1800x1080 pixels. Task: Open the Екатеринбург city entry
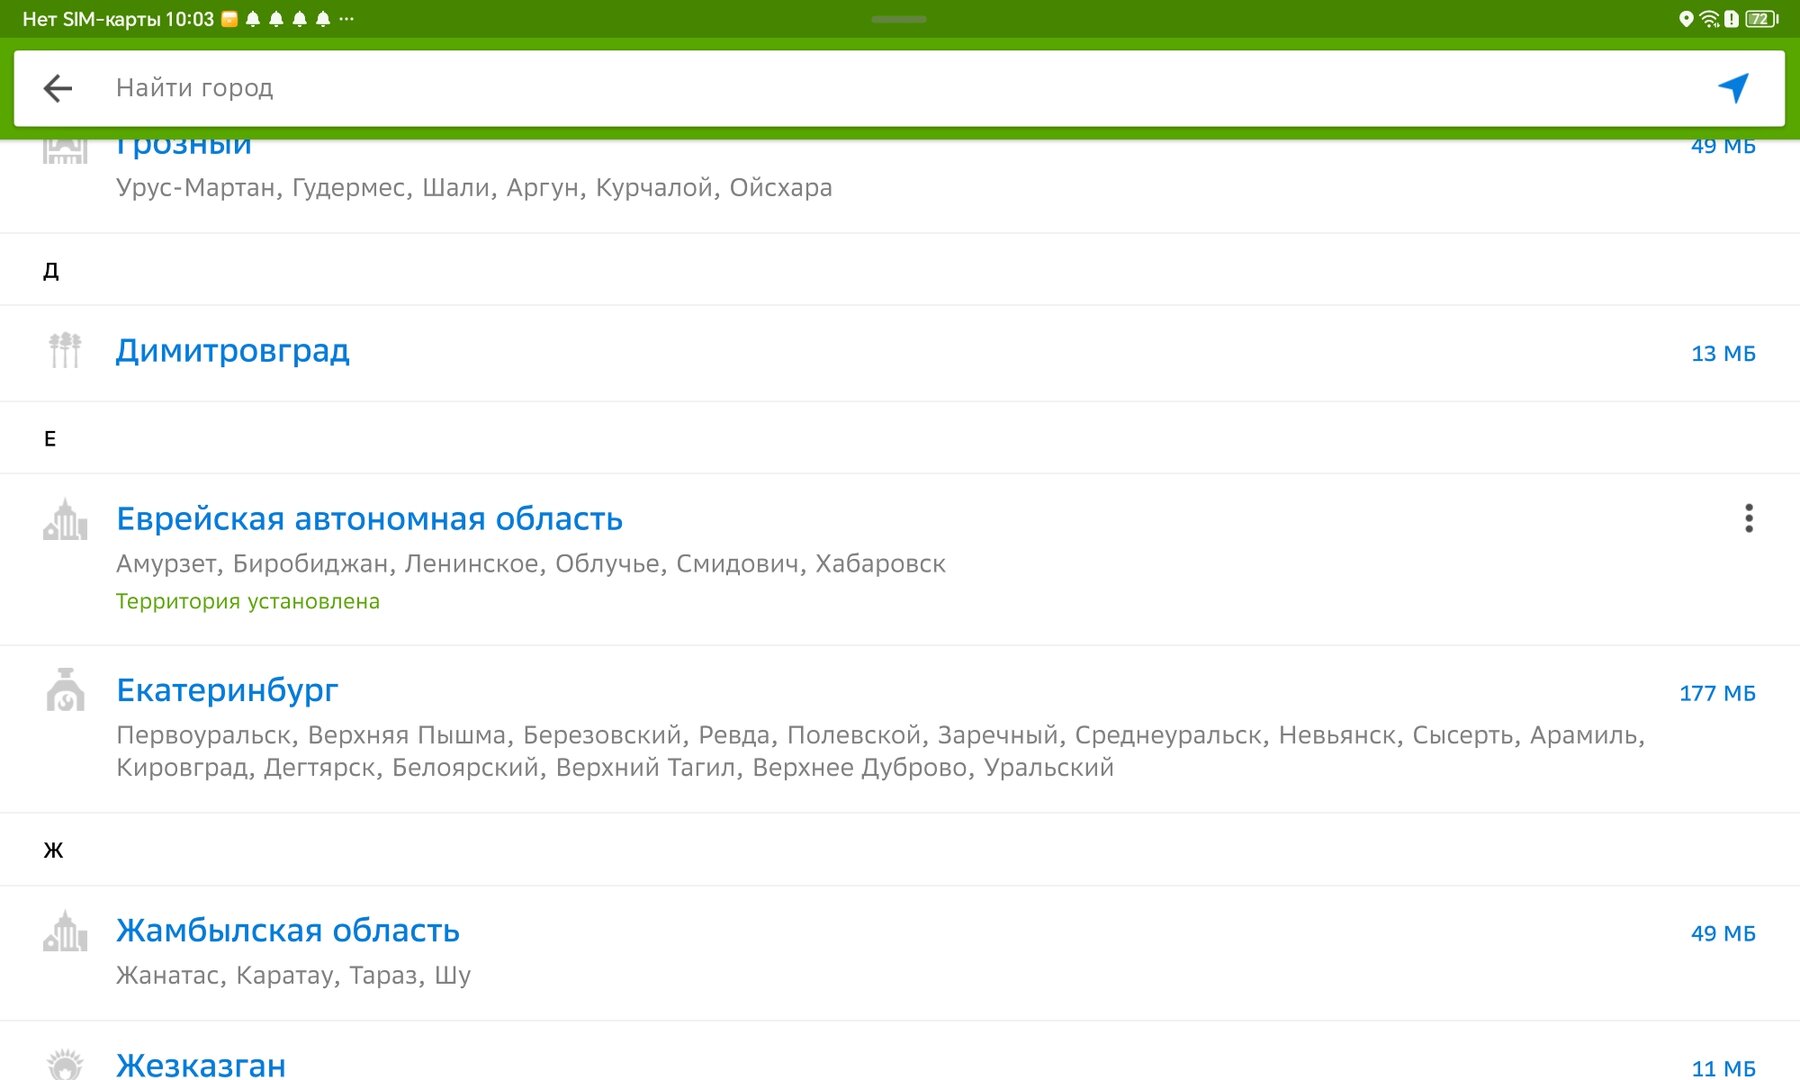coord(227,690)
